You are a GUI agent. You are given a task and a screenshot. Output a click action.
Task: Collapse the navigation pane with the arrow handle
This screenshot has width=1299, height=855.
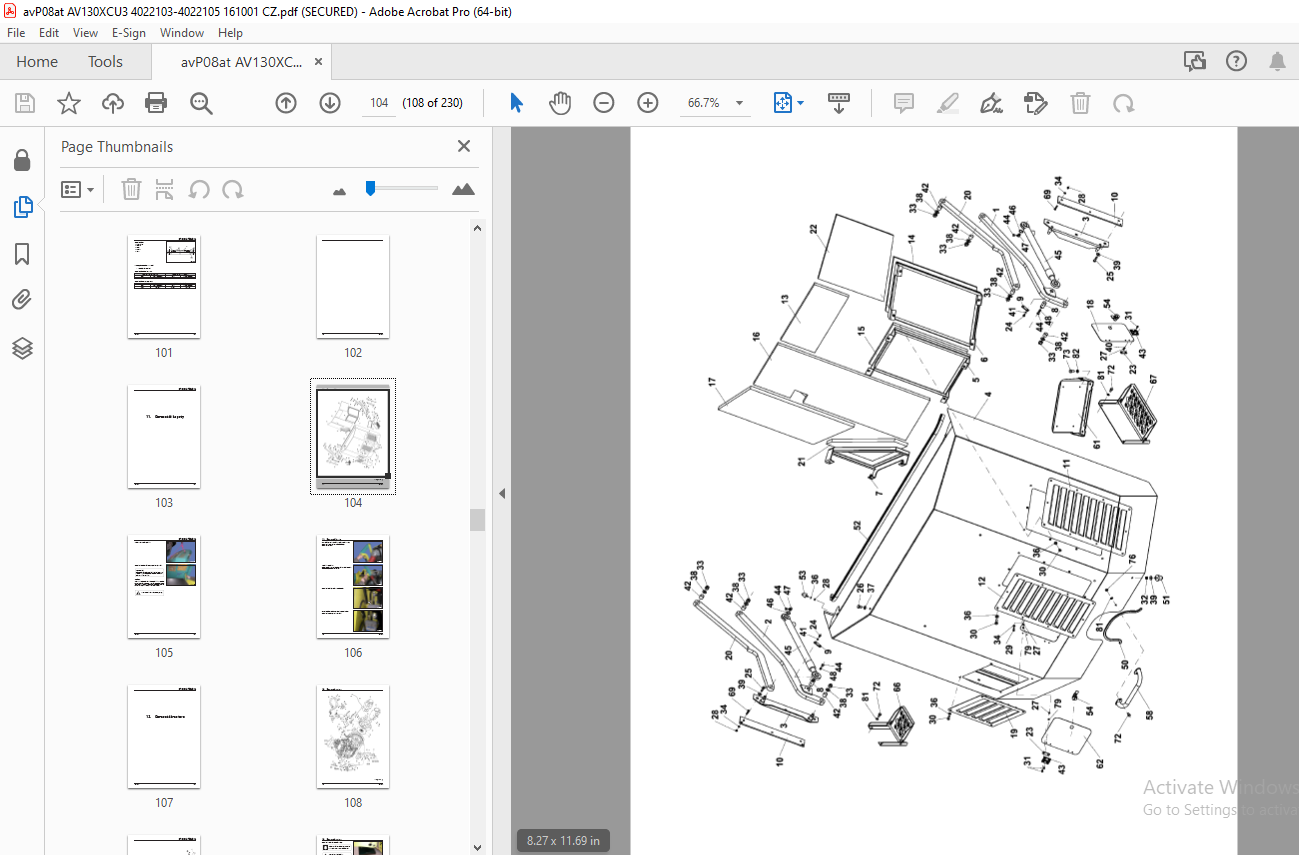coord(502,493)
